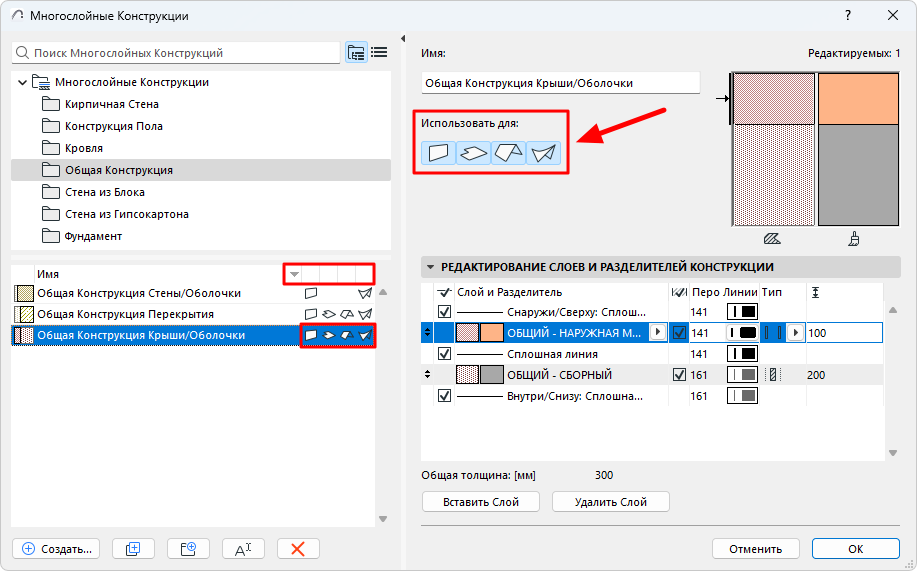This screenshot has height=571, width=917.
Task: Click sort arrow in Имя list header
Action: pos(294,274)
